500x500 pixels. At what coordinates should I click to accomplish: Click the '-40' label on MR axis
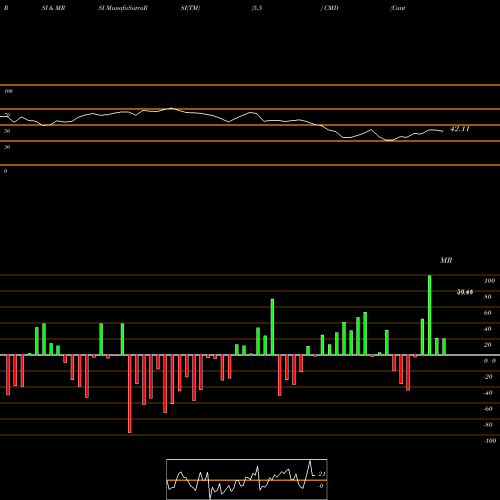click(x=488, y=393)
